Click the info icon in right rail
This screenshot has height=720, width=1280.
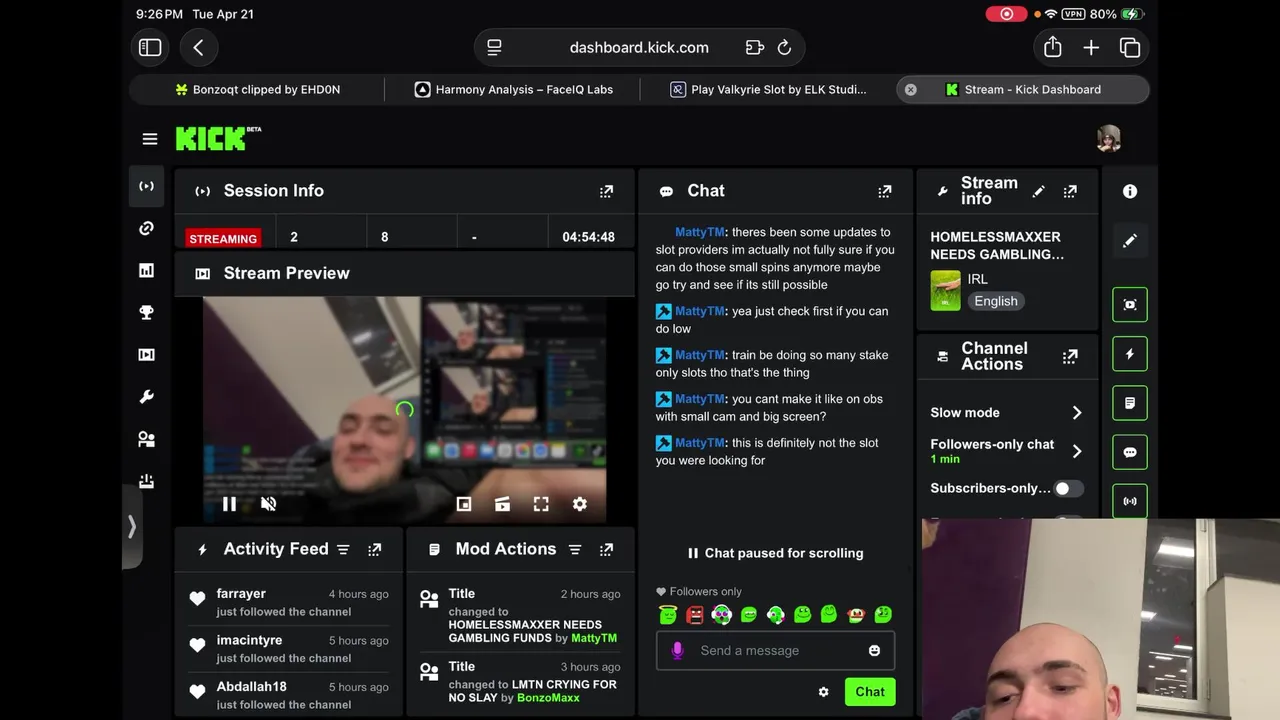1130,191
